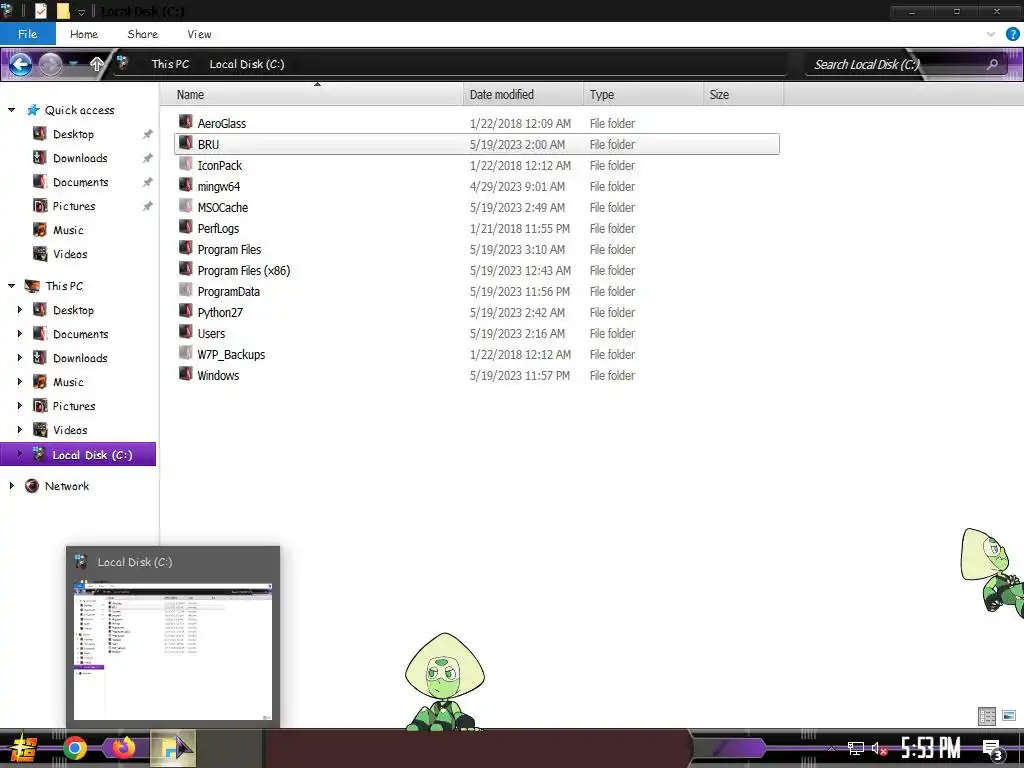Select the IconPack folder icon

click(x=186, y=164)
